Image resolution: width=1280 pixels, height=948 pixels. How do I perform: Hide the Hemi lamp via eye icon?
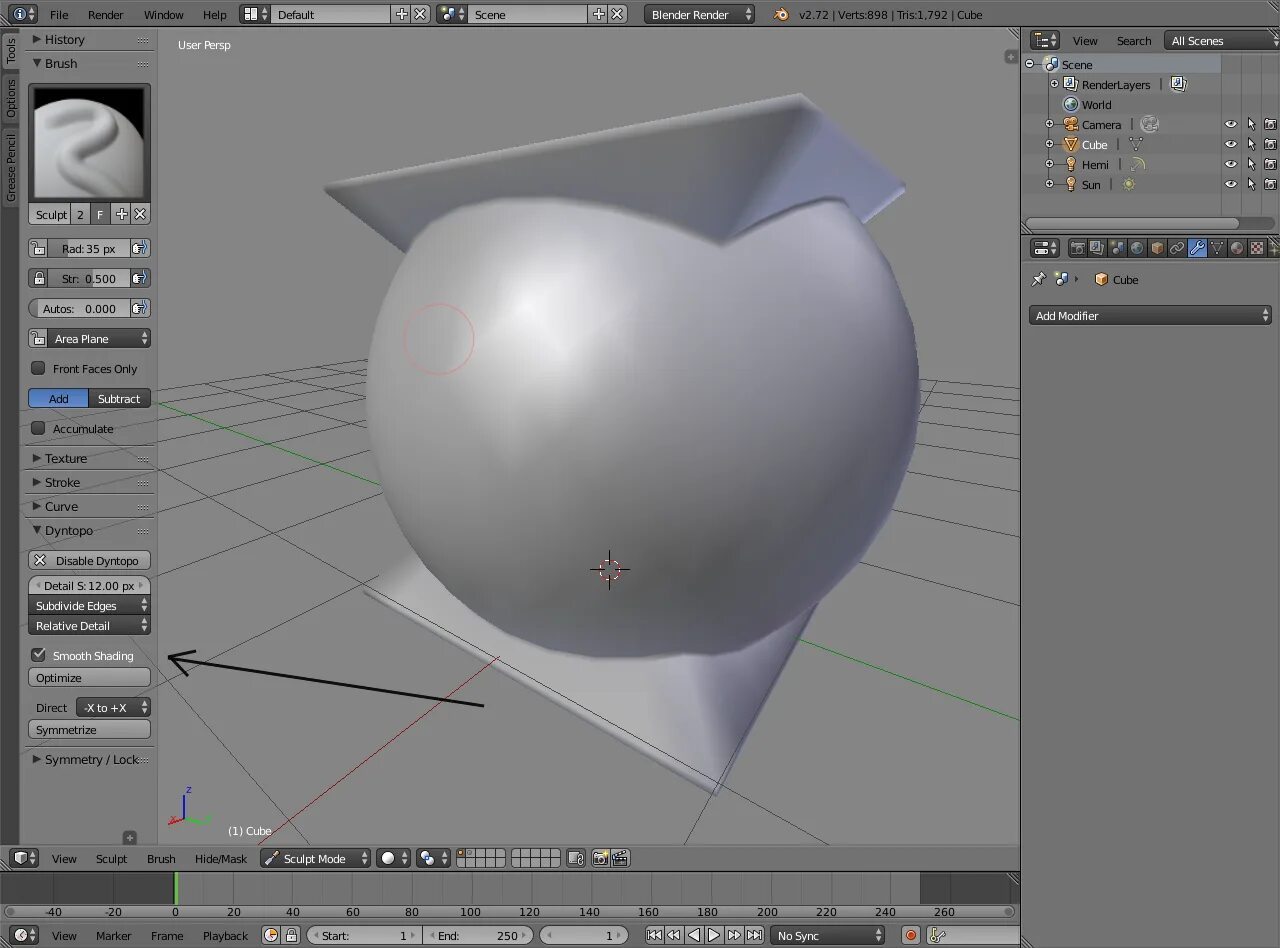click(1231, 164)
